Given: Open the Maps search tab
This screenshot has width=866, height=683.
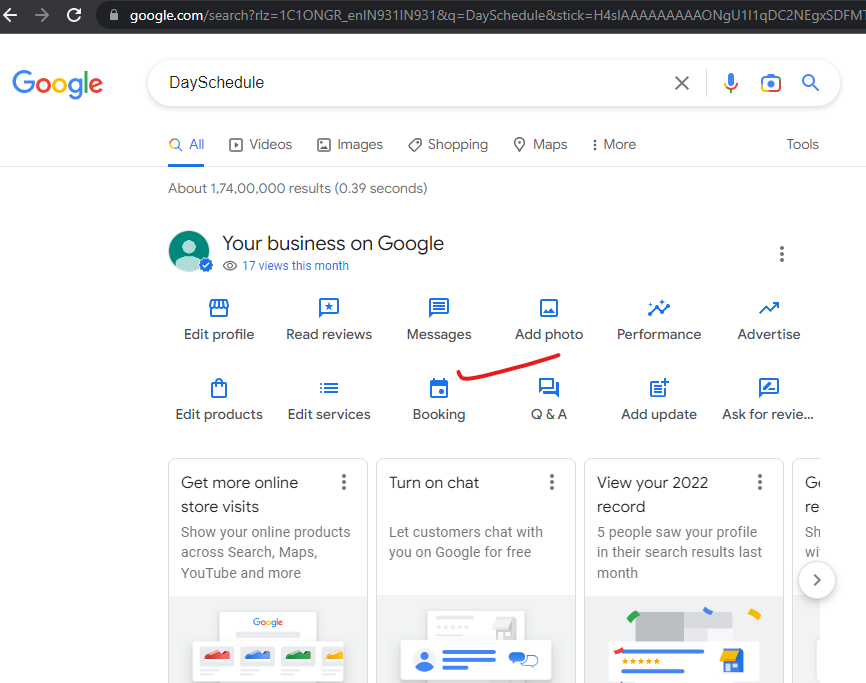Looking at the screenshot, I should [539, 144].
